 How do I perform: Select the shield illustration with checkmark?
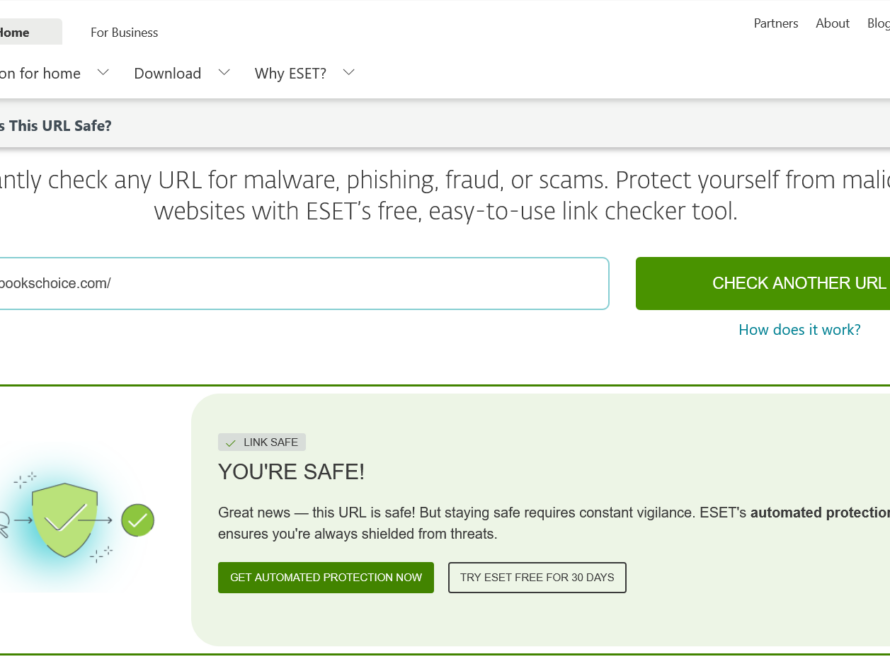coord(65,520)
